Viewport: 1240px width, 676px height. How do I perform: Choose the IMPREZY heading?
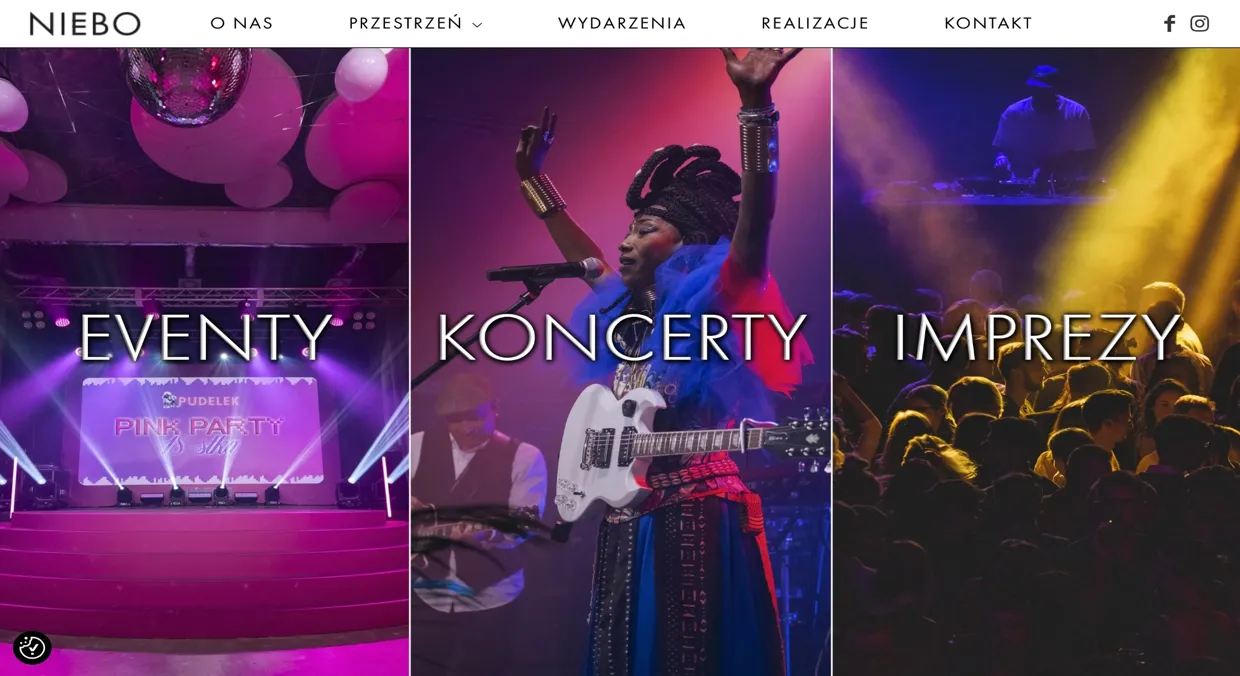click(1036, 338)
